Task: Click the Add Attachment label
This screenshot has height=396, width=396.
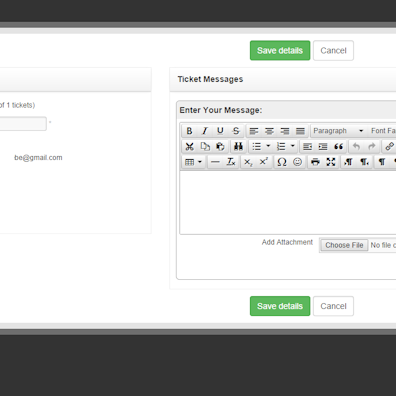Action: [x=287, y=242]
